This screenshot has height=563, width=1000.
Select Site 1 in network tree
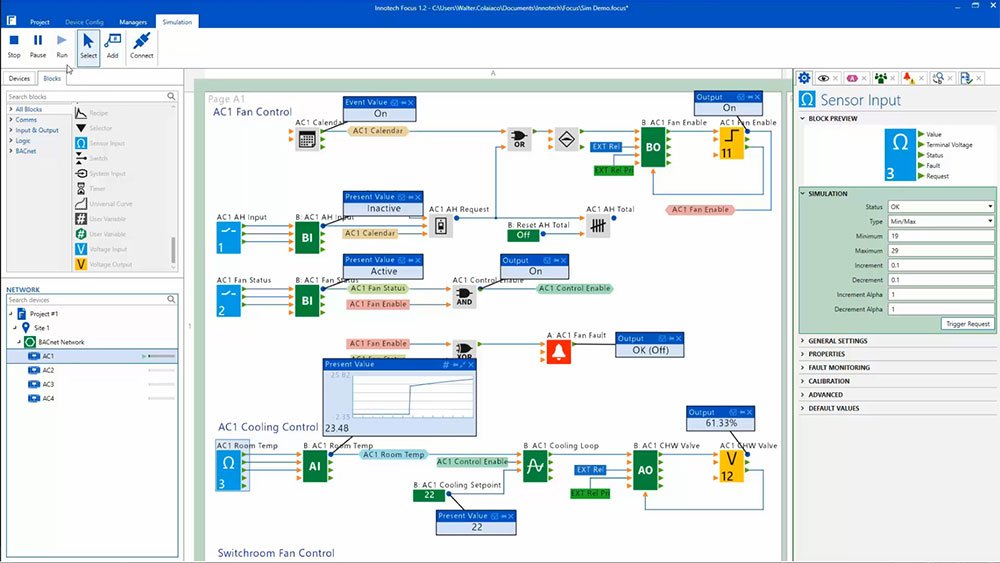(x=41, y=328)
